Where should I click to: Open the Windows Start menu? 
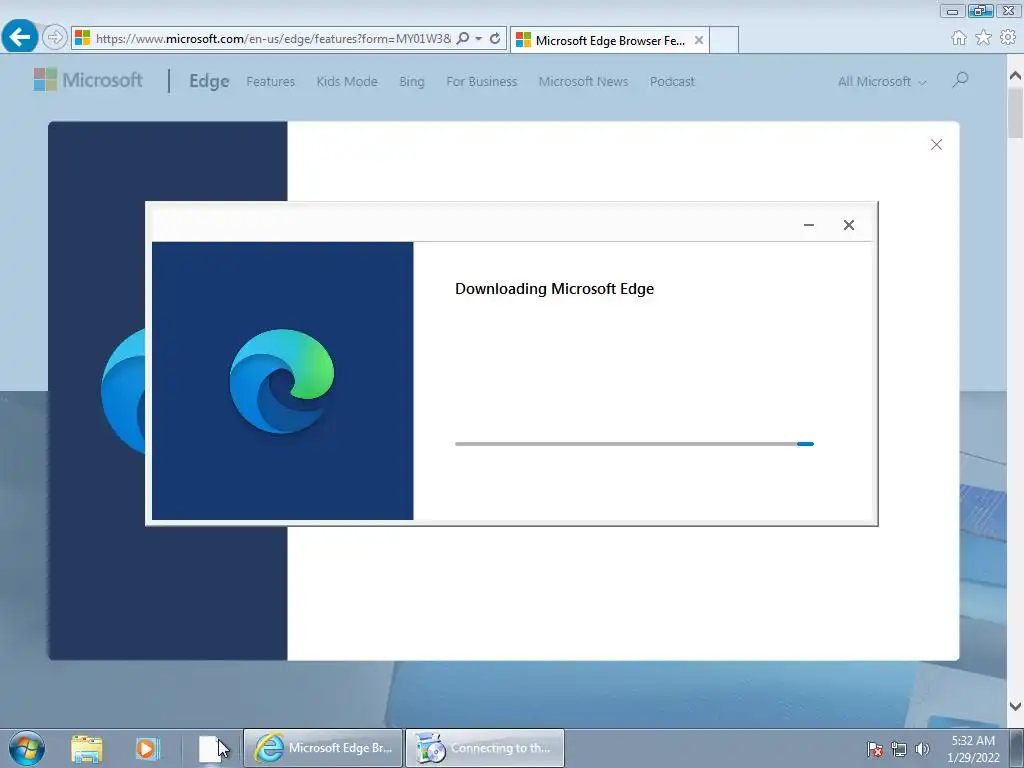[27, 748]
